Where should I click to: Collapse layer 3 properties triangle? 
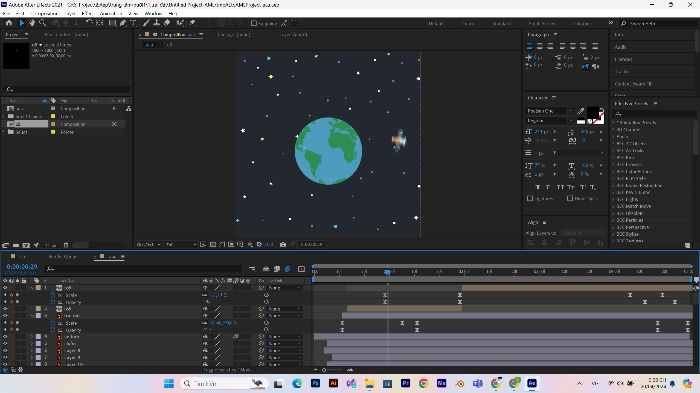(32, 316)
